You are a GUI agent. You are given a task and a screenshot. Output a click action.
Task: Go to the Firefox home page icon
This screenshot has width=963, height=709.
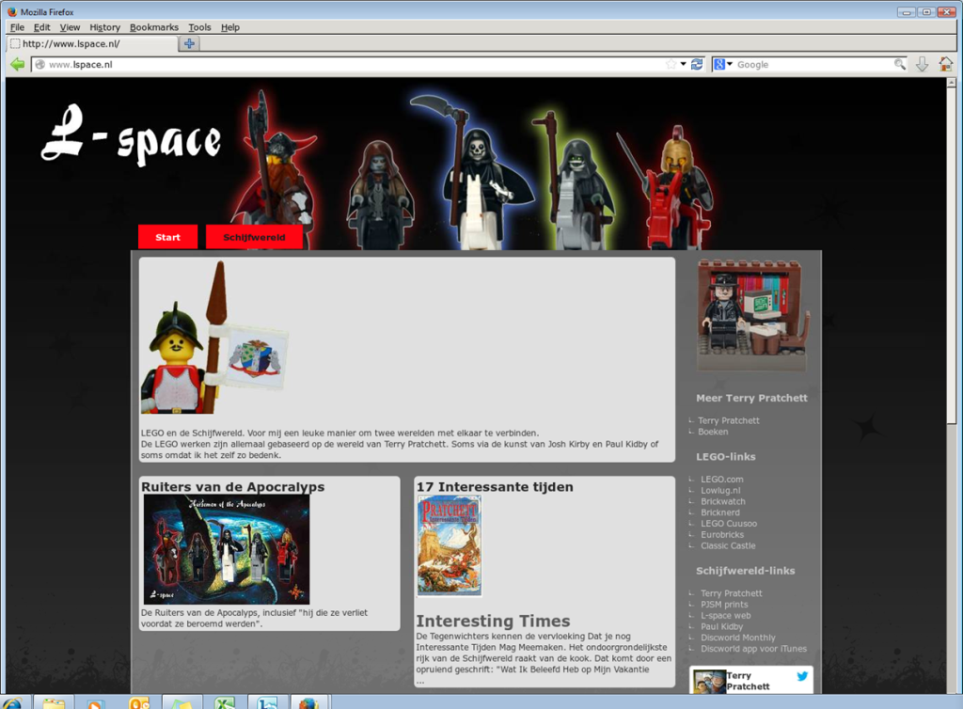coord(946,64)
